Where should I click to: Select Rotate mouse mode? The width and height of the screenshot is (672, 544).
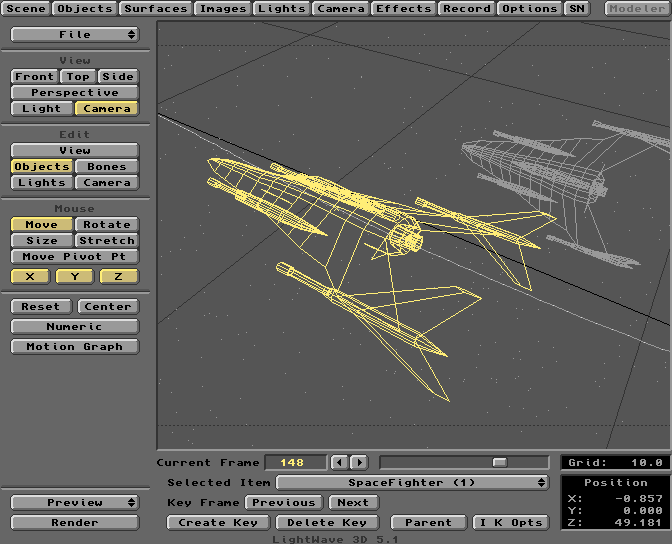click(107, 224)
